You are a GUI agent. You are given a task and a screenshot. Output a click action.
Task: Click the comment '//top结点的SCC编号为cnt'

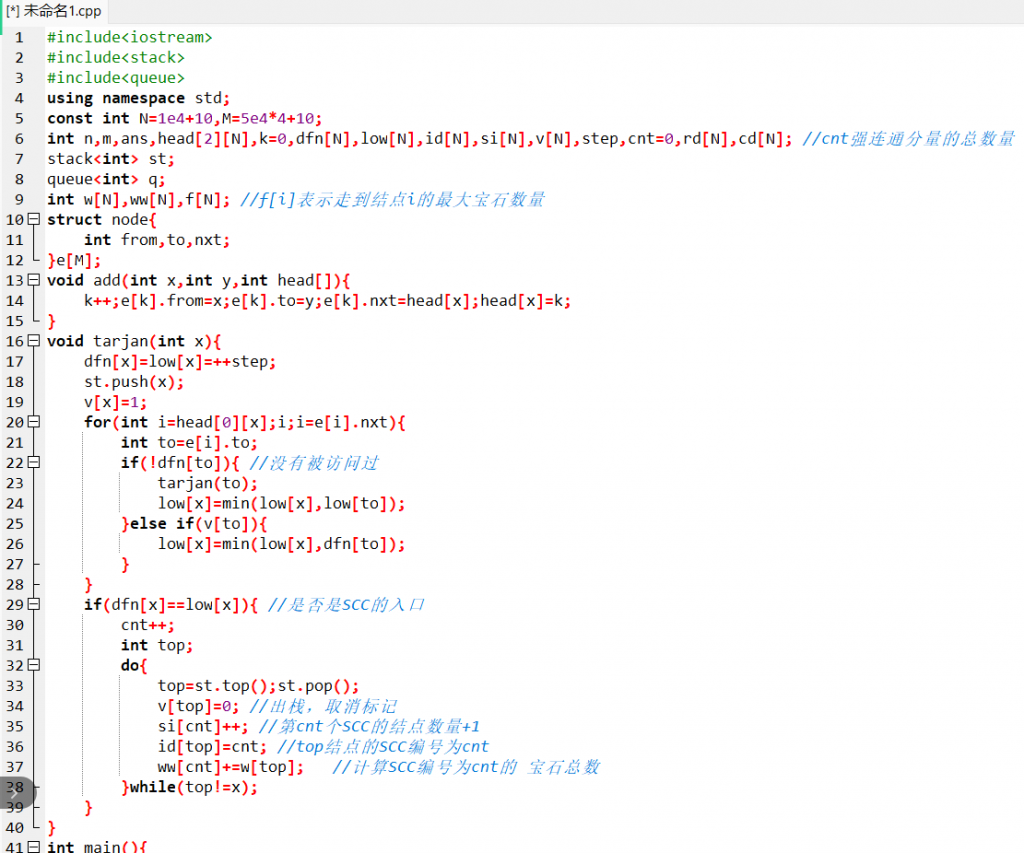pos(383,746)
